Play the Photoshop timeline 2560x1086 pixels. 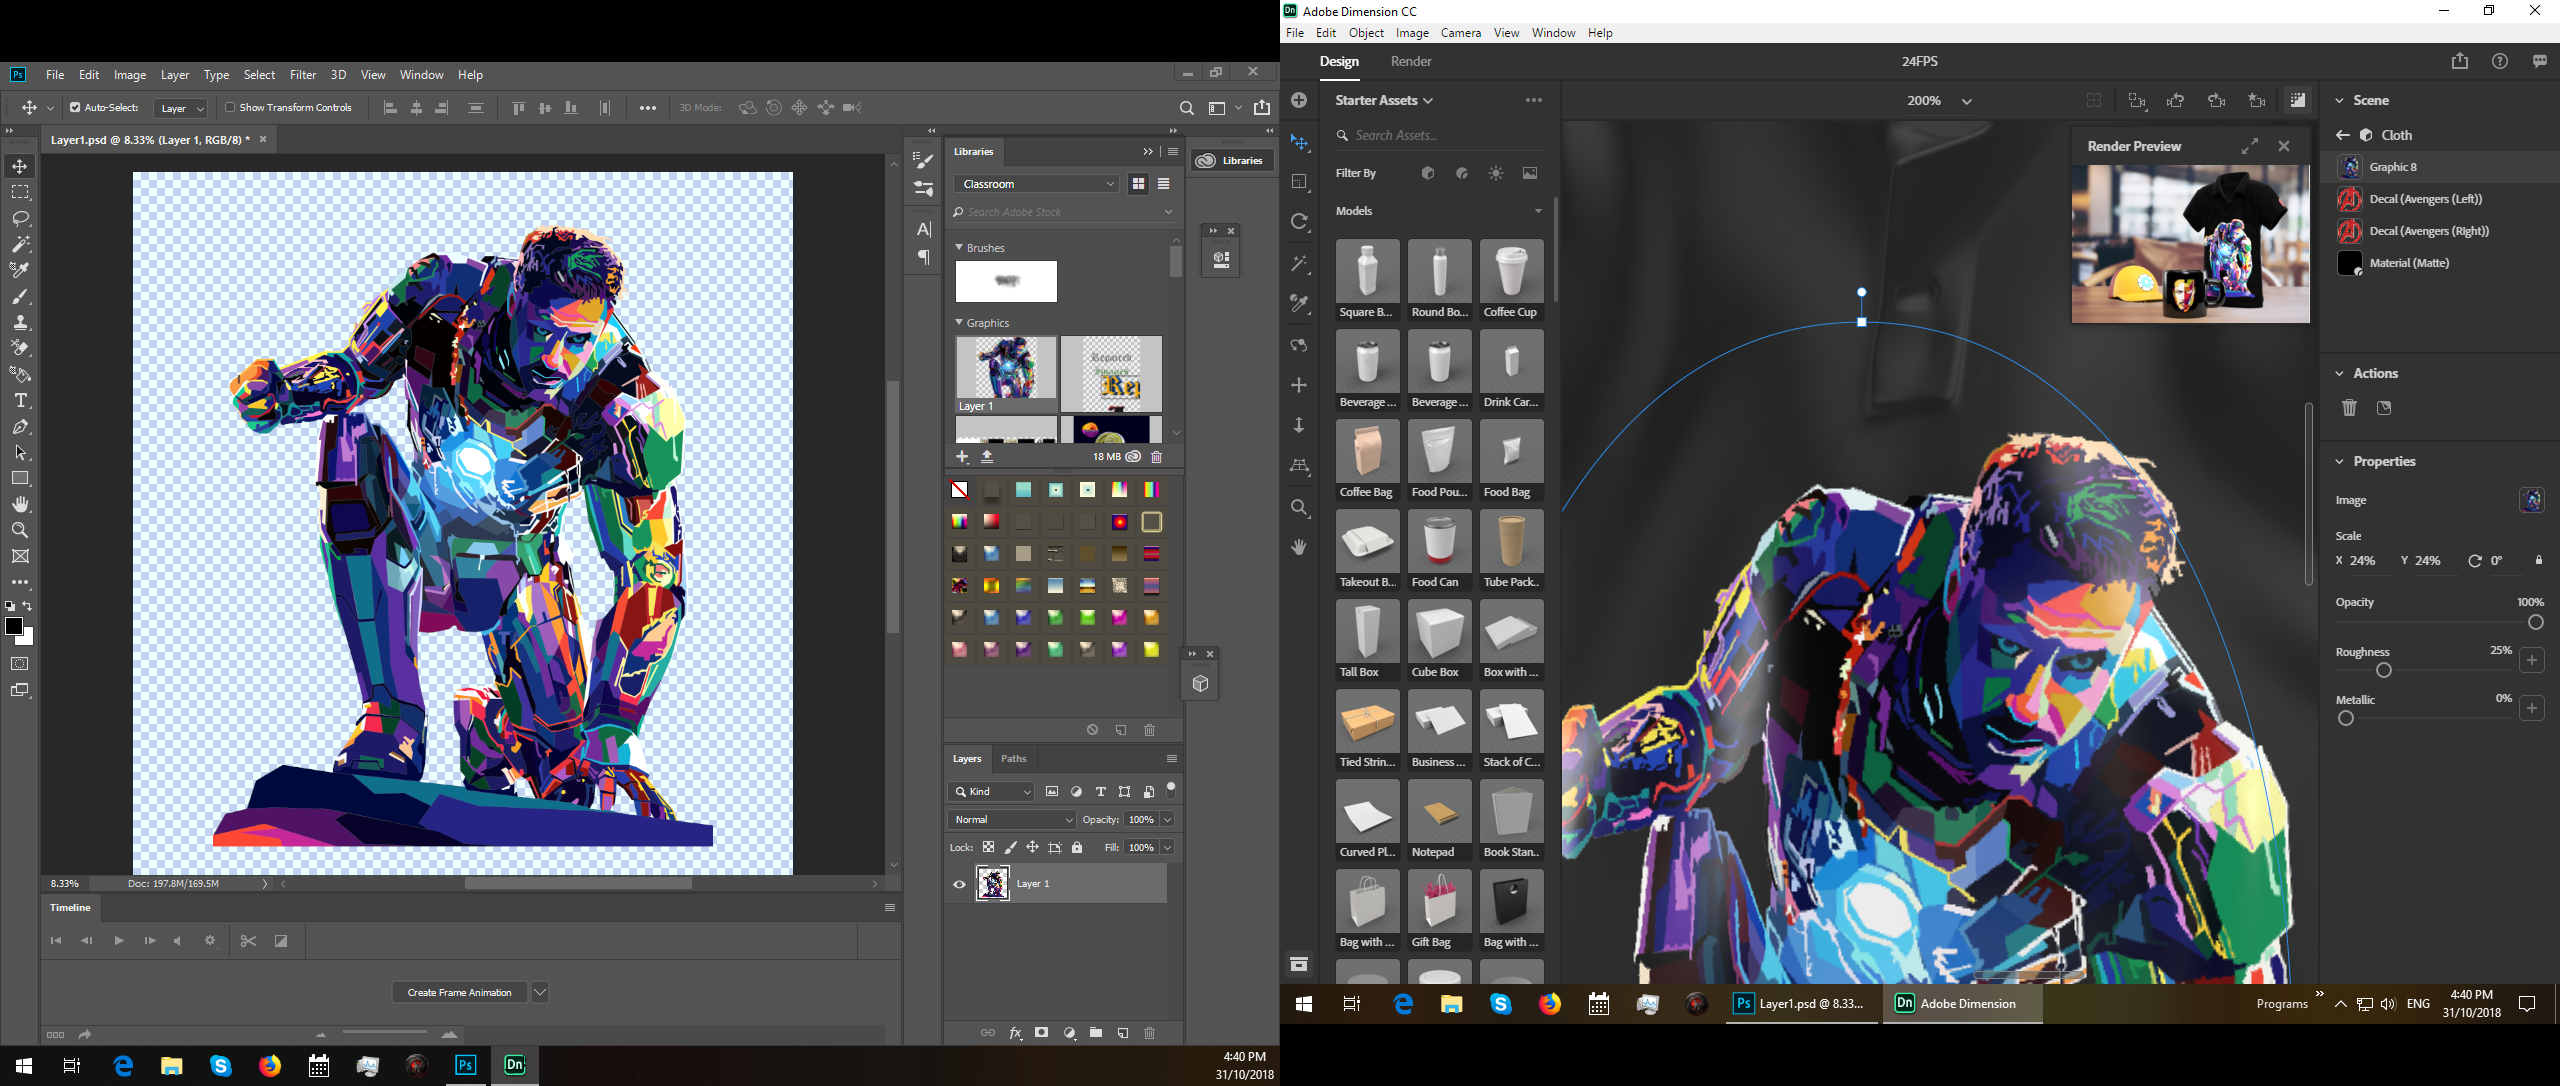pyautogui.click(x=119, y=940)
